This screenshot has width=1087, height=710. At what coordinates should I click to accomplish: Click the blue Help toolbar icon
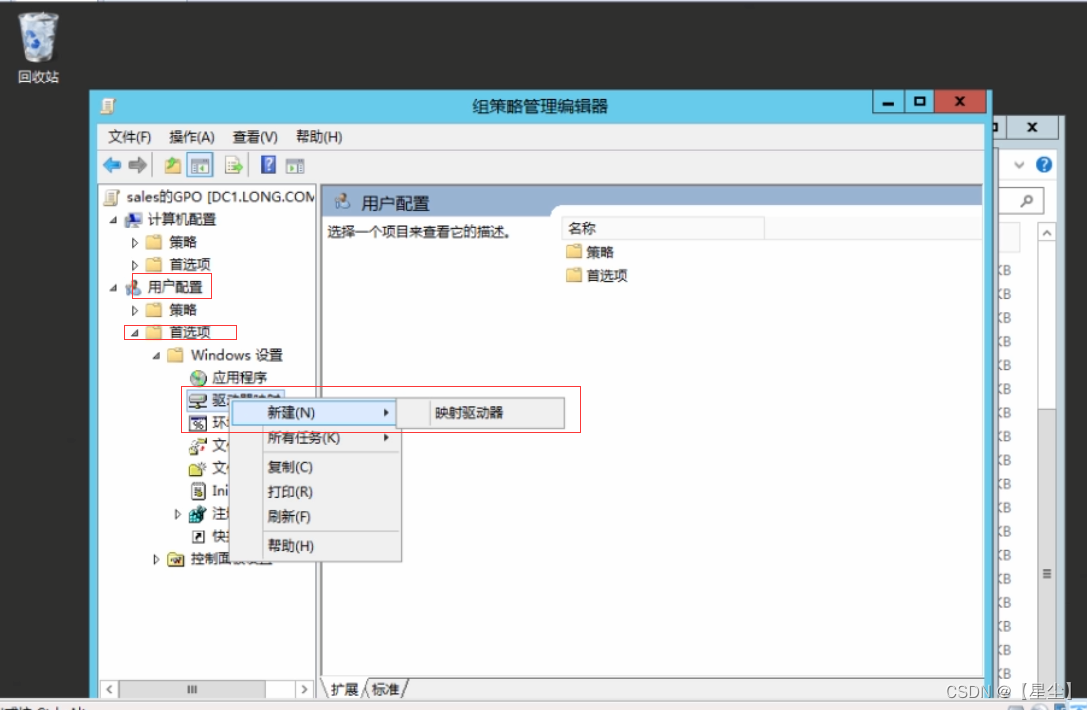click(268, 165)
